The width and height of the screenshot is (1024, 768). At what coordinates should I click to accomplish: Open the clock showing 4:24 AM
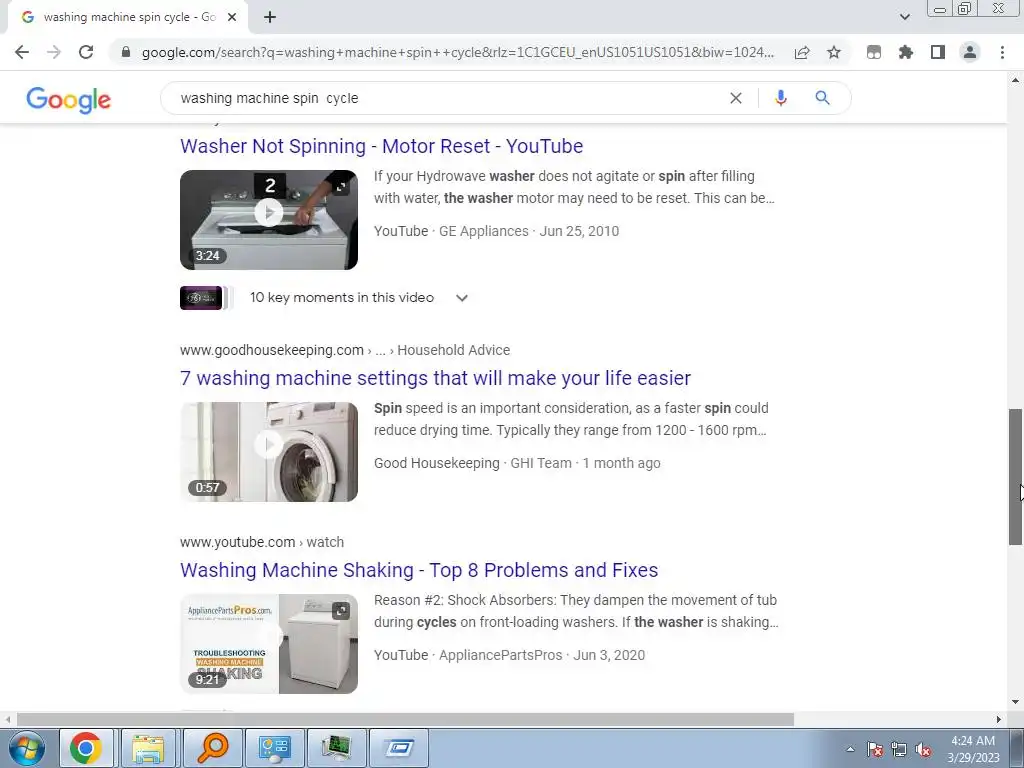click(973, 749)
